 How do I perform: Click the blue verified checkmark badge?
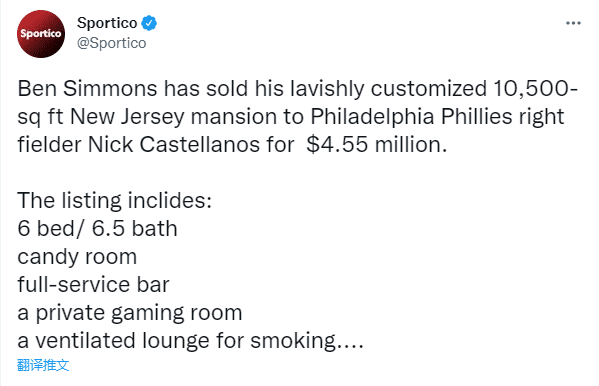tap(149, 23)
